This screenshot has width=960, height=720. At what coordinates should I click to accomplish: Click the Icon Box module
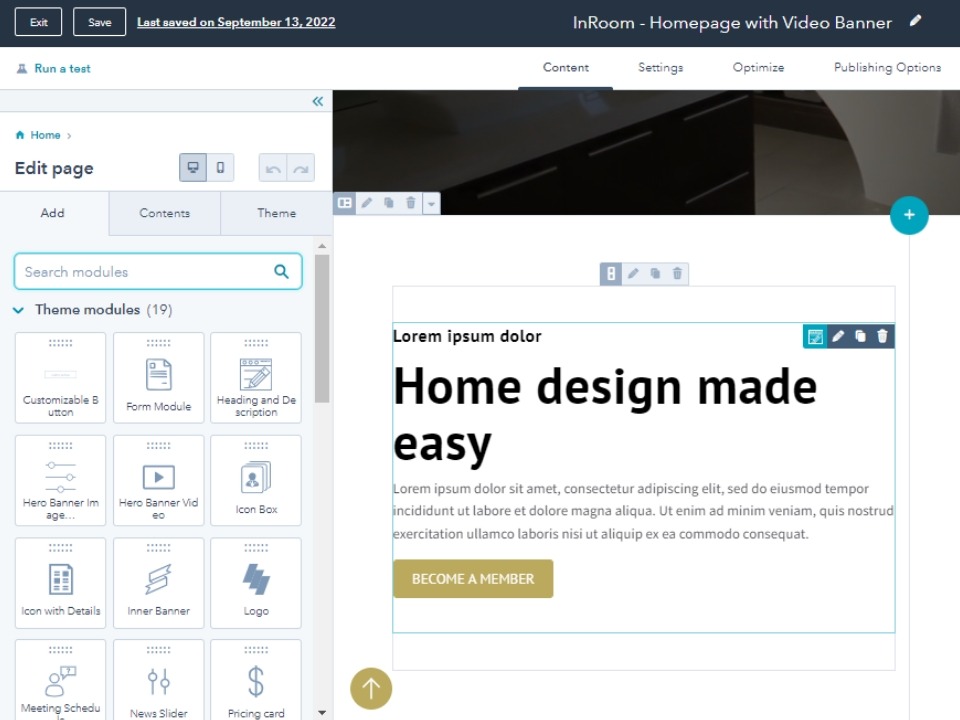pyautogui.click(x=256, y=480)
